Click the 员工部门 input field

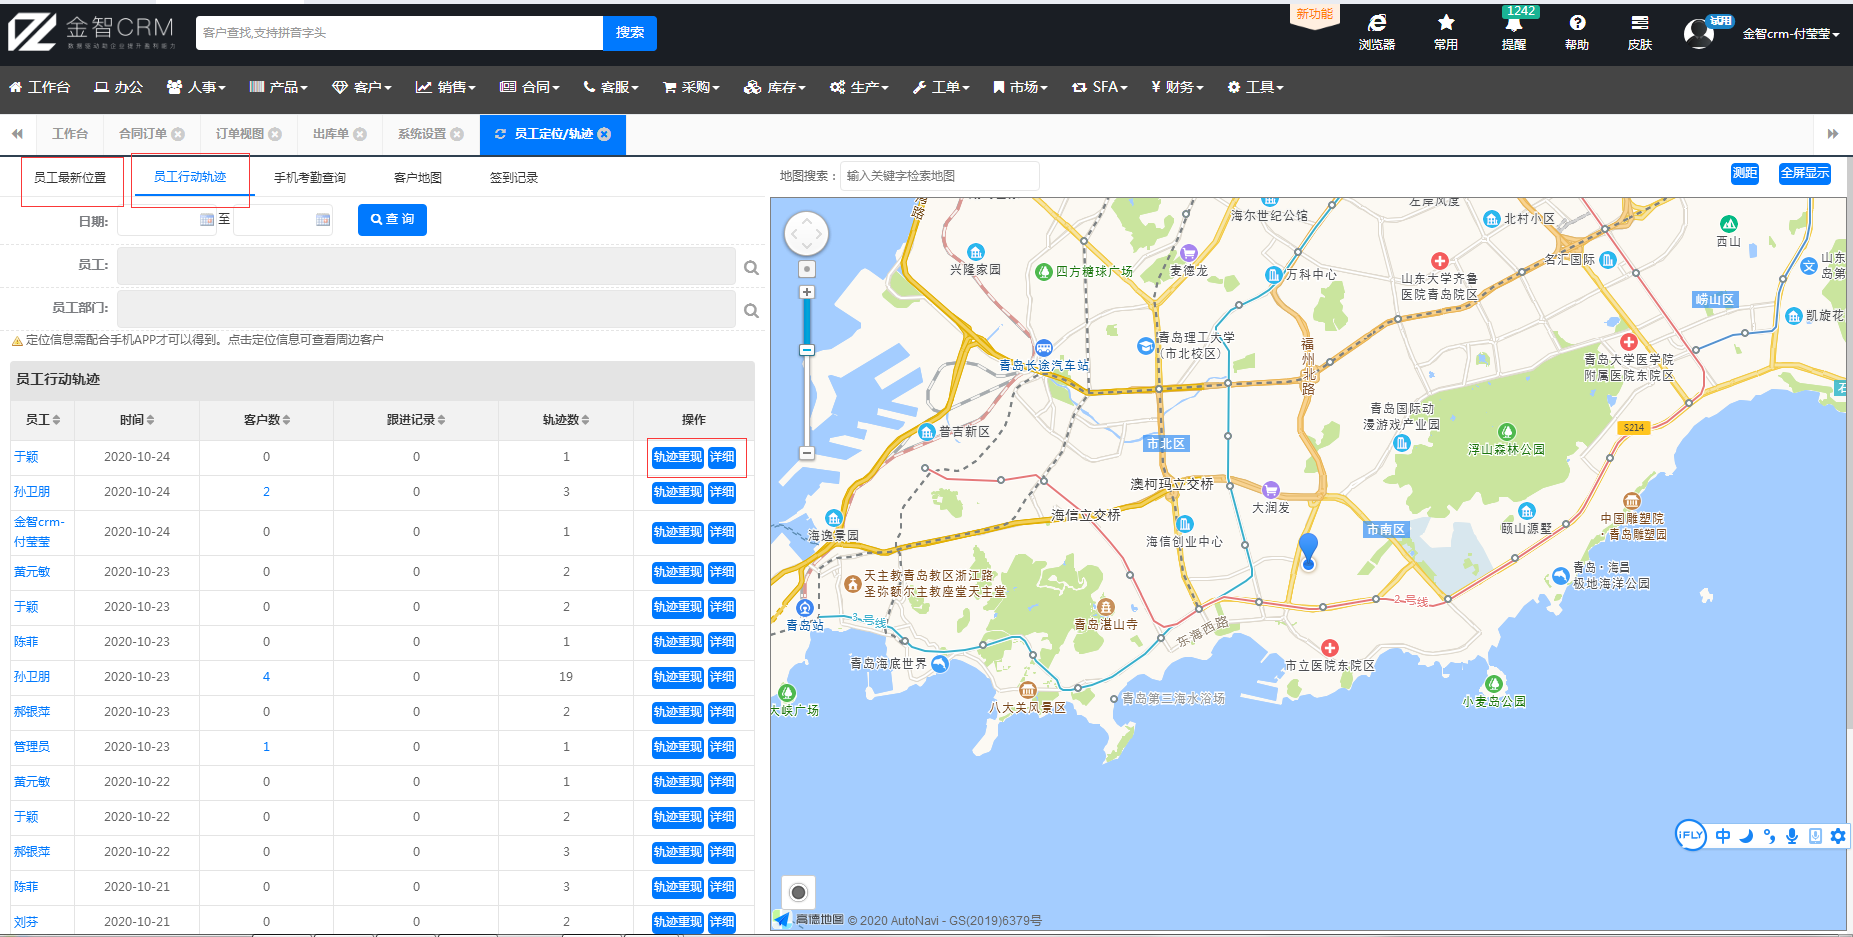click(x=426, y=309)
